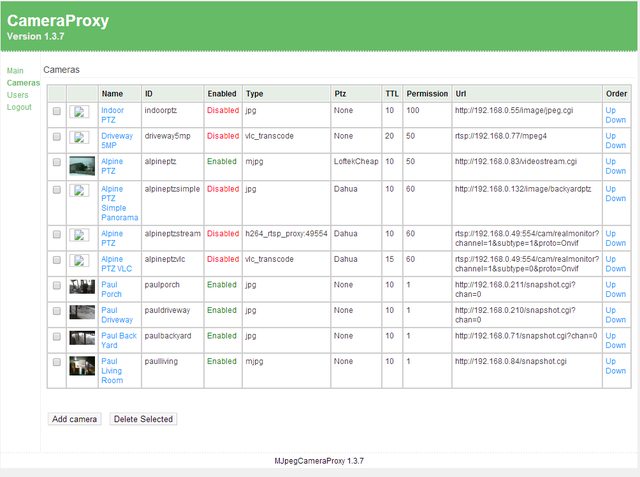Move alpineptzsimple camera down
The image size is (640, 477).
[x=616, y=198]
